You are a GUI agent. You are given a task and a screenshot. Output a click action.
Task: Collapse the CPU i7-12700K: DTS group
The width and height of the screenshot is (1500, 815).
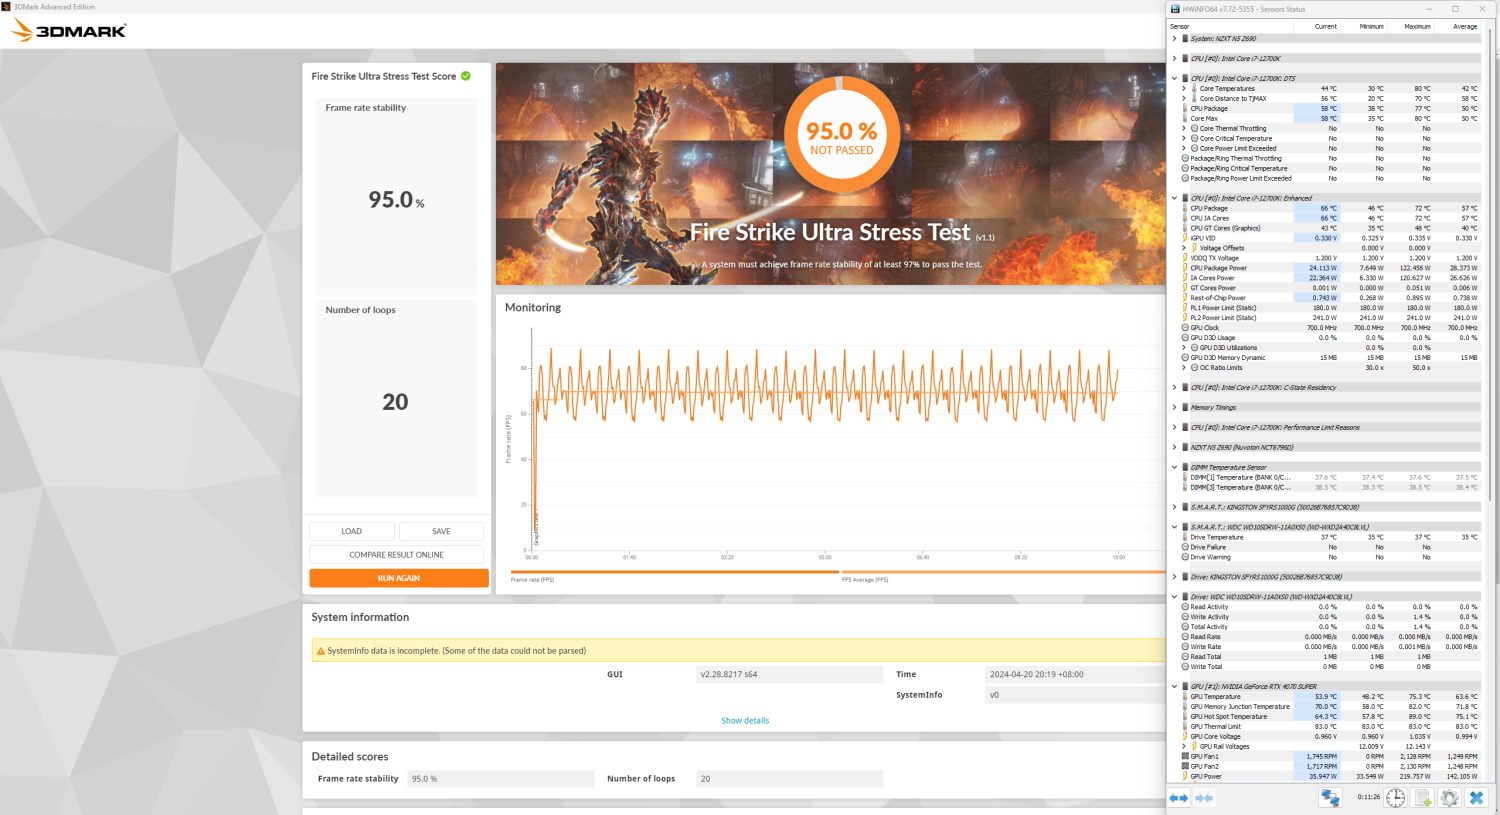coord(1175,78)
